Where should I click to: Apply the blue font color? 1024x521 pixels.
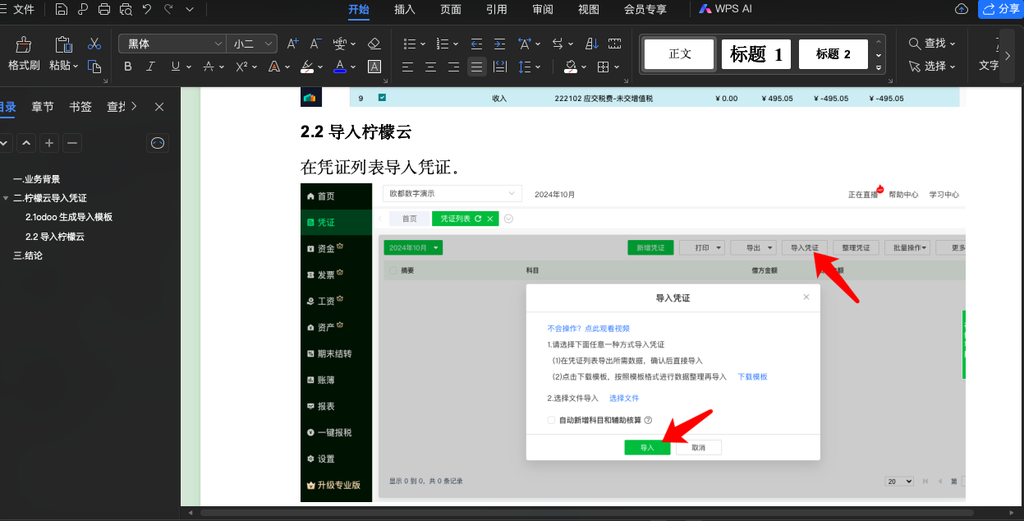(x=340, y=67)
